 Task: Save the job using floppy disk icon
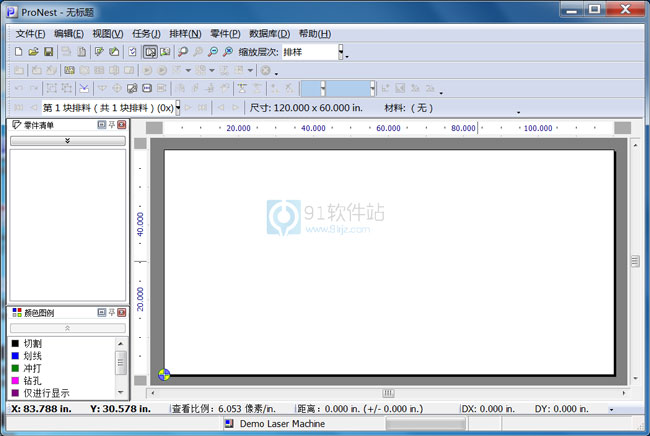(x=49, y=52)
